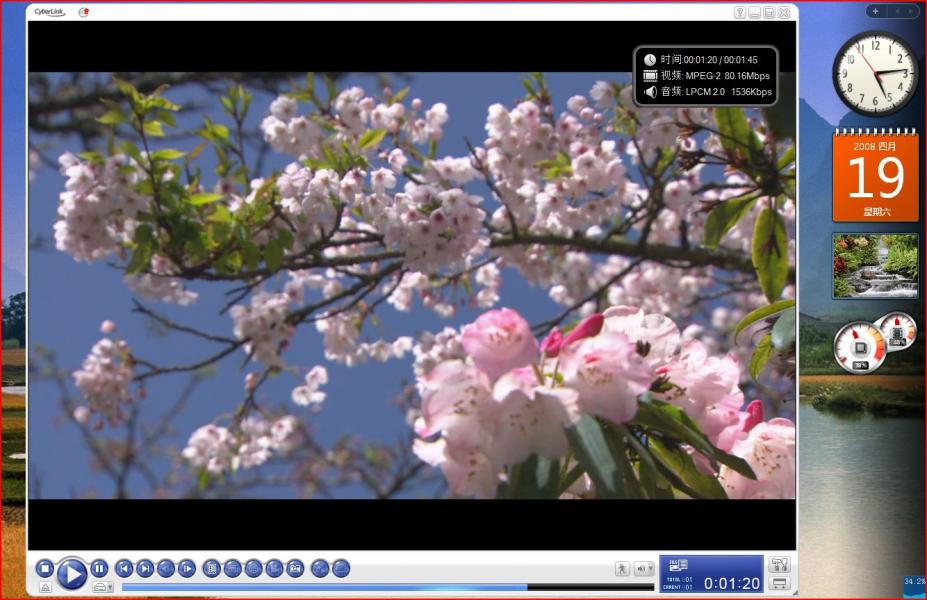927x600 pixels.
Task: Minimize the PowerDVD window
Action: pos(754,12)
